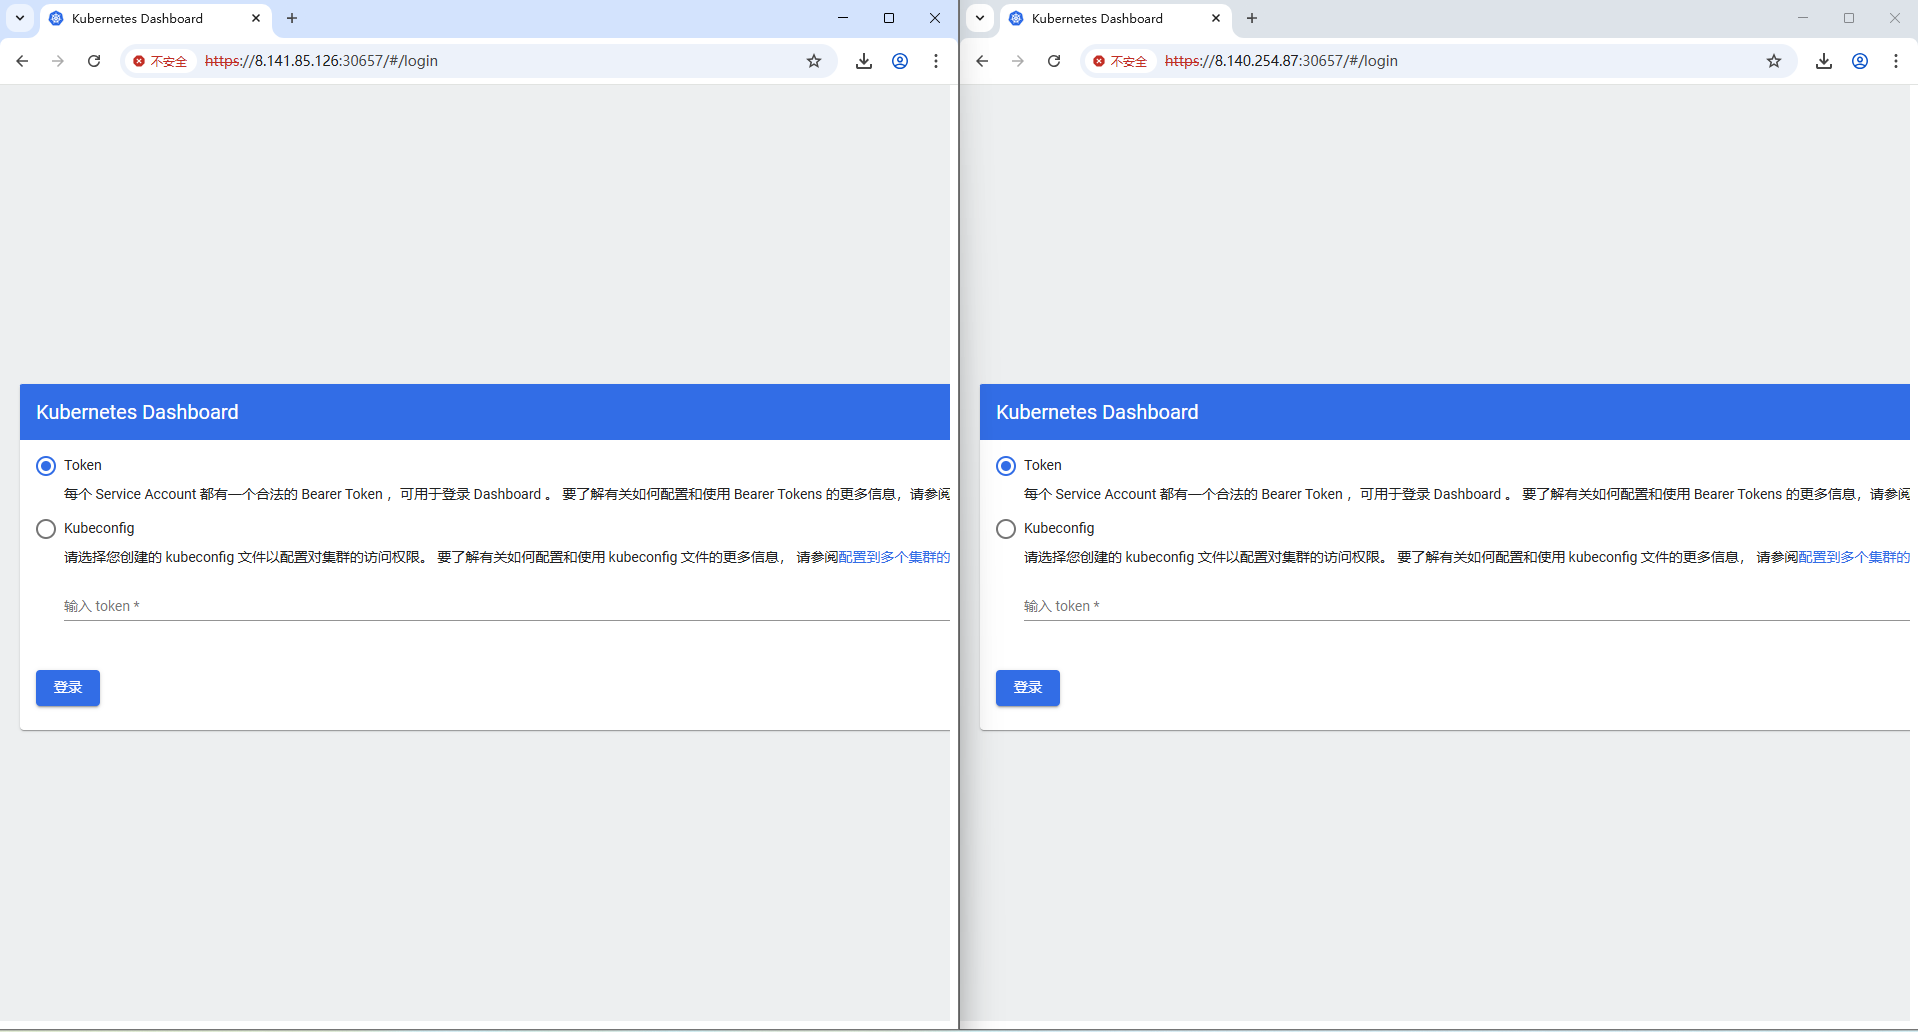Select Token radio button in left dashboard
Screen dimensions: 1918x1032
click(46, 466)
